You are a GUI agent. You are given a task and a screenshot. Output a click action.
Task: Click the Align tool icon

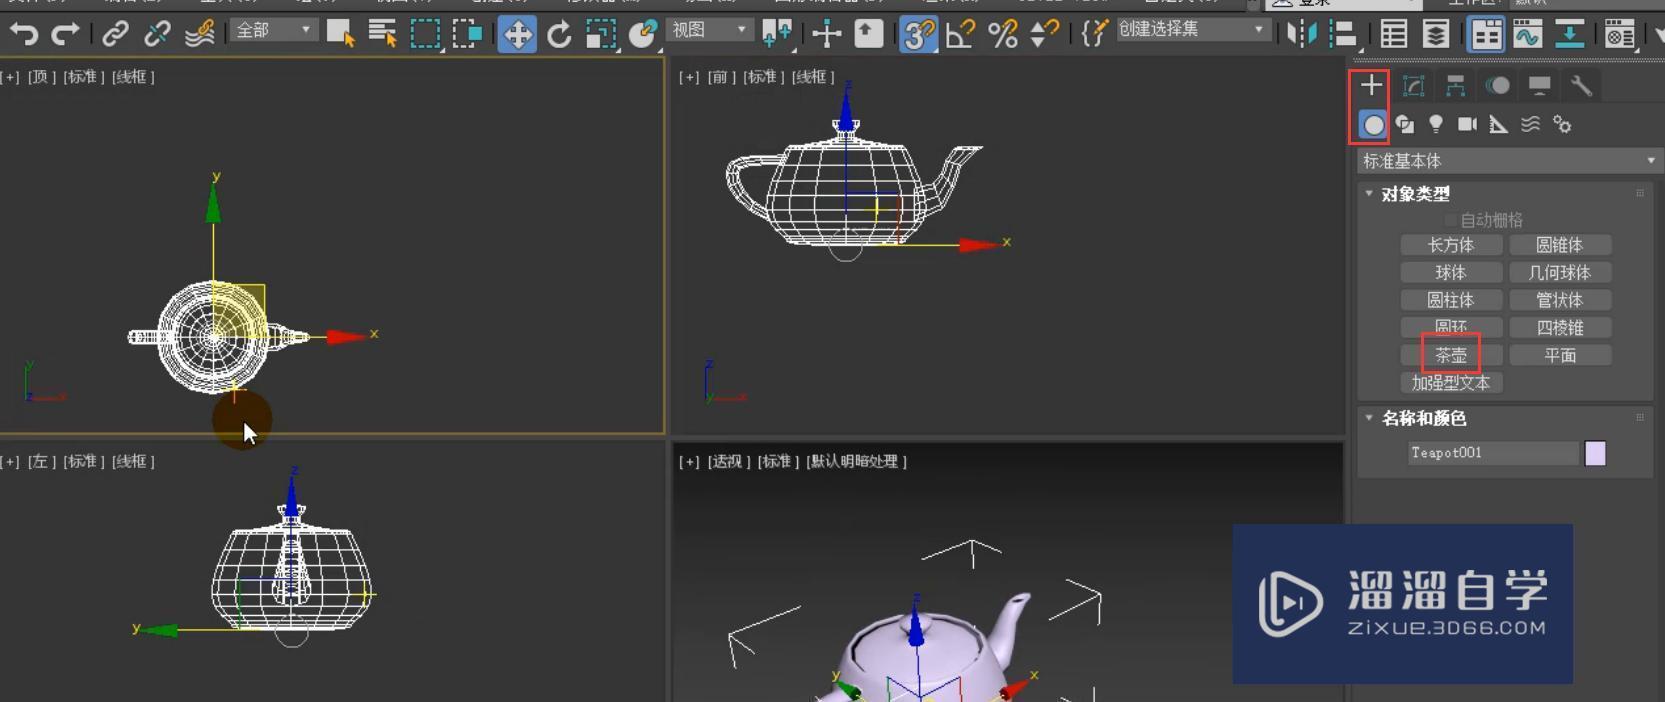(1344, 34)
